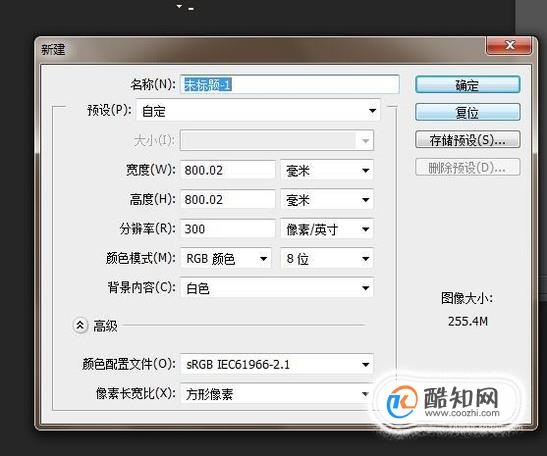Click the 名称 name input field
This screenshot has width=547, height=456.
pos(290,84)
